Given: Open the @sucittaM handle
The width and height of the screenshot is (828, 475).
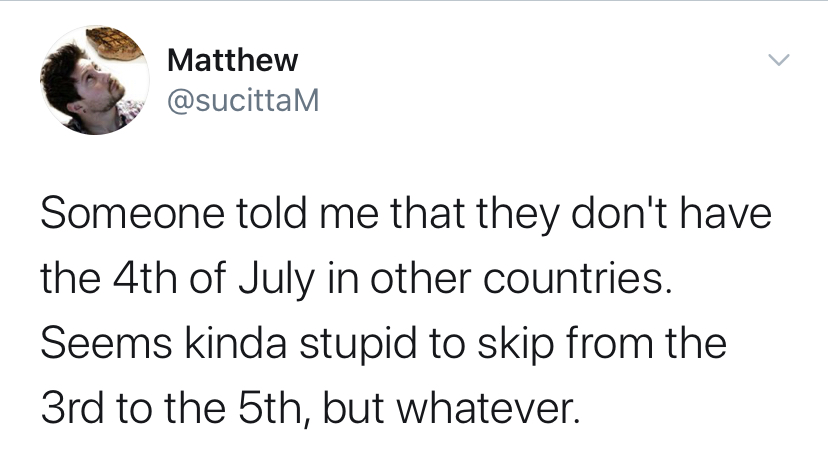Looking at the screenshot, I should point(243,100).
